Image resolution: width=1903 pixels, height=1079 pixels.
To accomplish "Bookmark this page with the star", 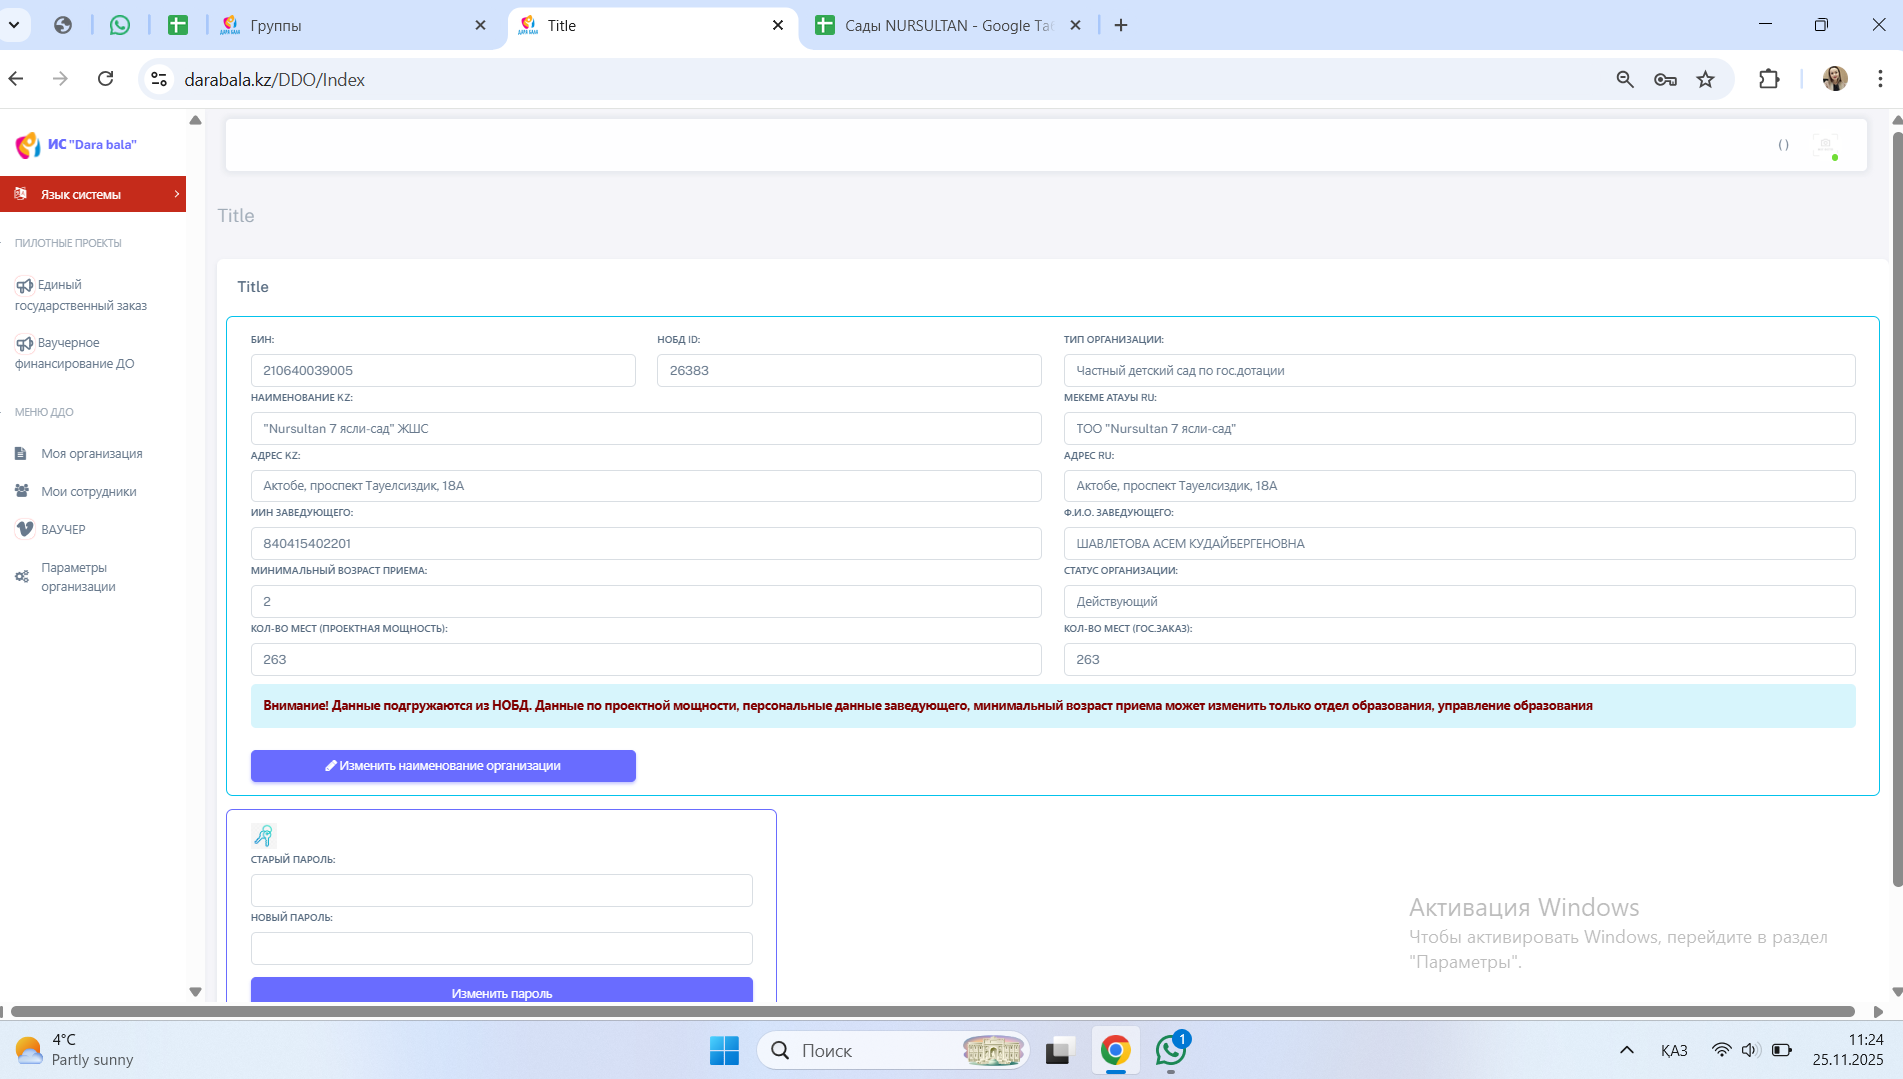I will (1706, 79).
